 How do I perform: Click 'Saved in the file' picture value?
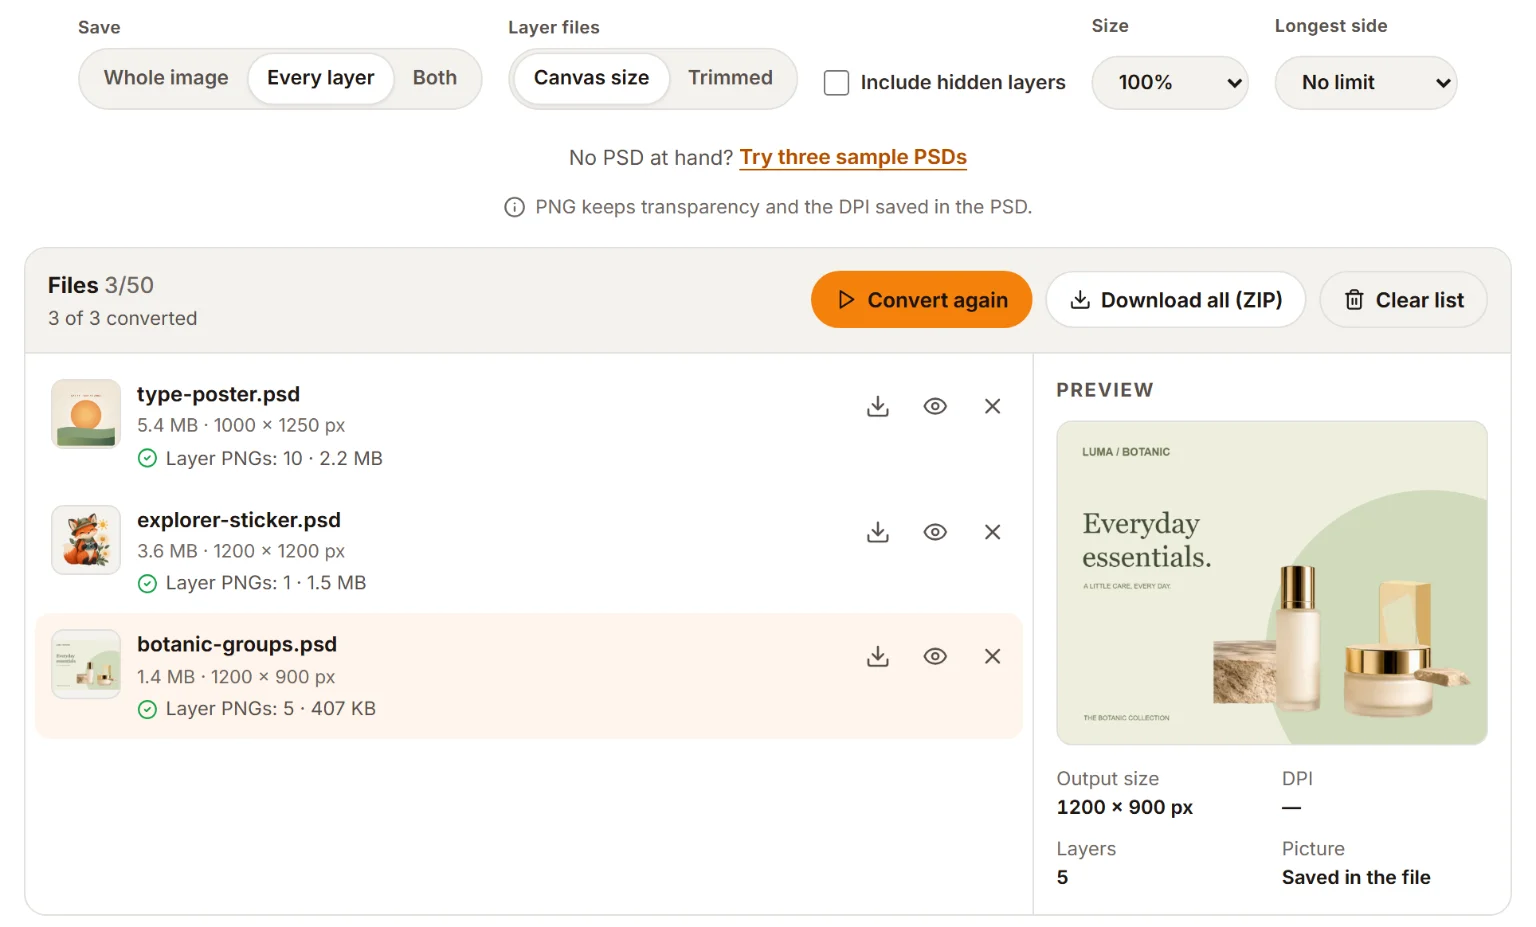click(1356, 877)
